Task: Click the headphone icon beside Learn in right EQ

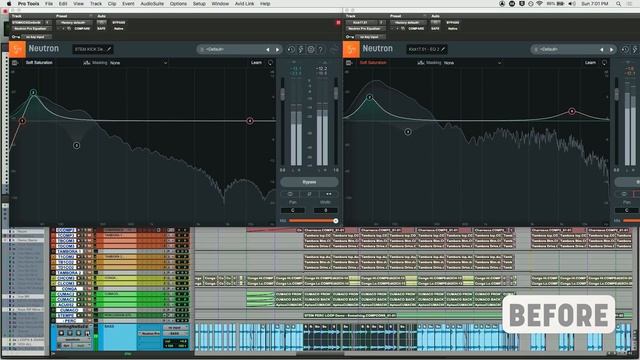Action: pos(604,63)
